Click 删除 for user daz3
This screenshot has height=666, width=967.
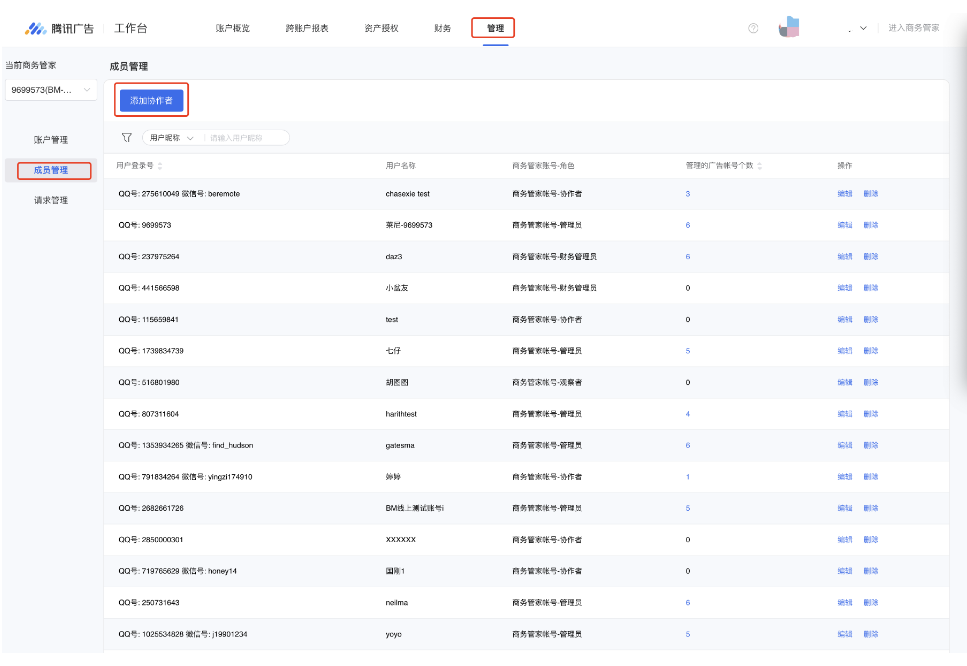click(x=871, y=257)
